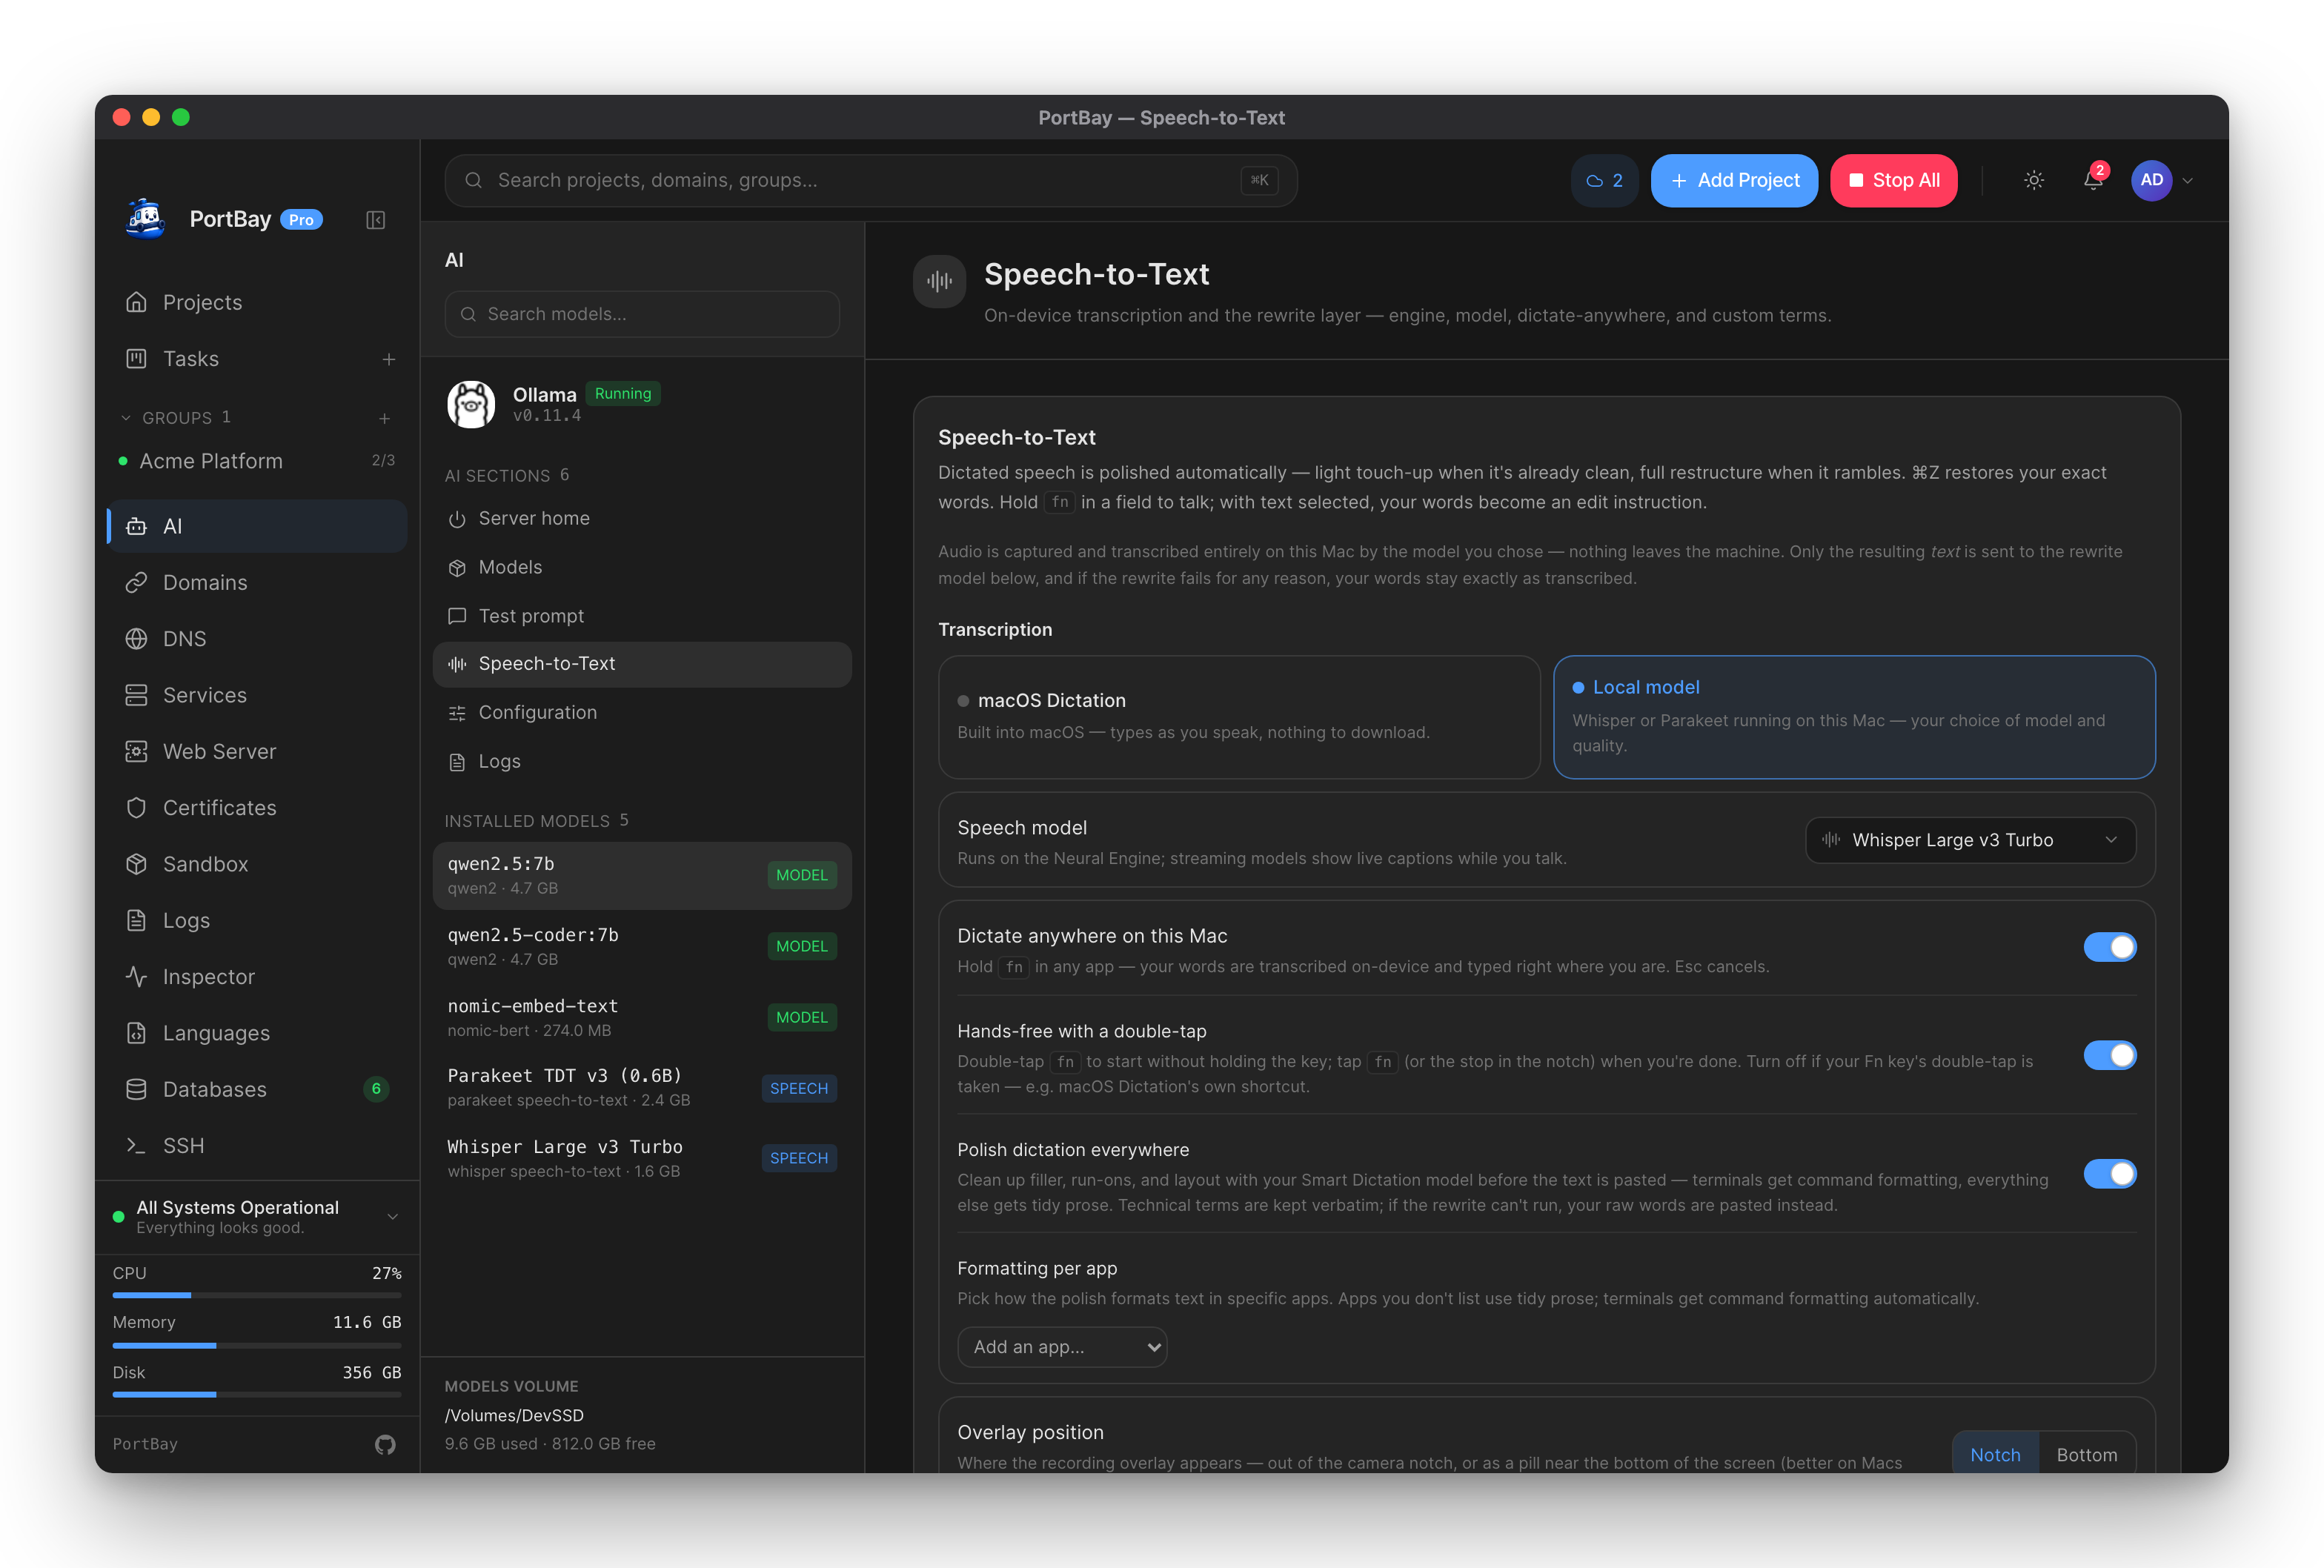
Task: Open Databases section
Action: [x=257, y=1089]
